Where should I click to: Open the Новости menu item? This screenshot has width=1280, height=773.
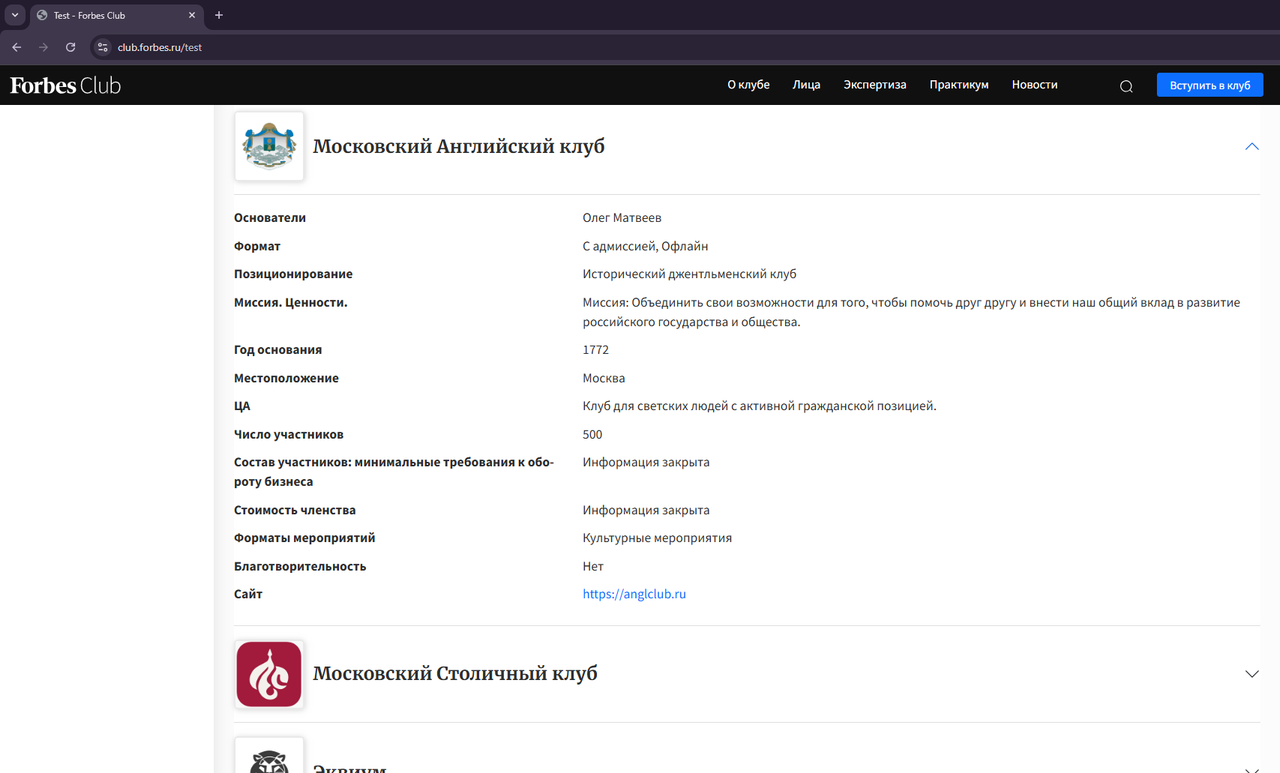click(1034, 85)
